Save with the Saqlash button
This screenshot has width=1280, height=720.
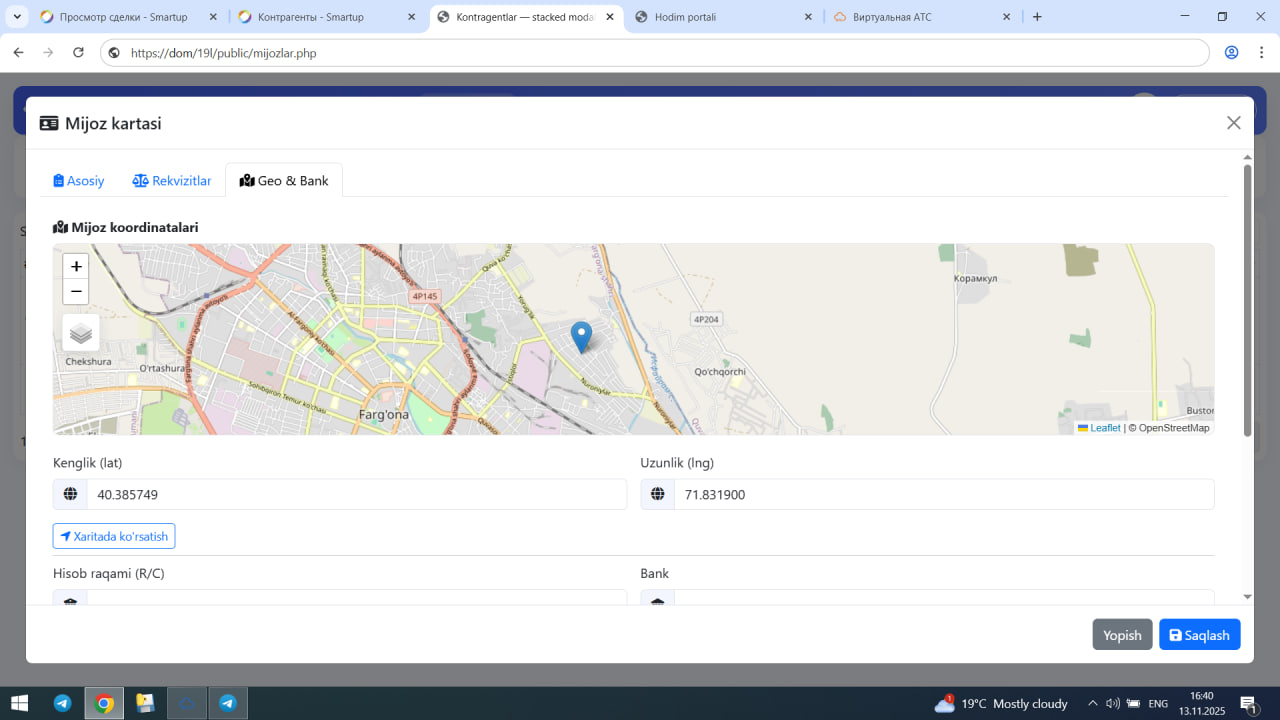click(x=1199, y=635)
